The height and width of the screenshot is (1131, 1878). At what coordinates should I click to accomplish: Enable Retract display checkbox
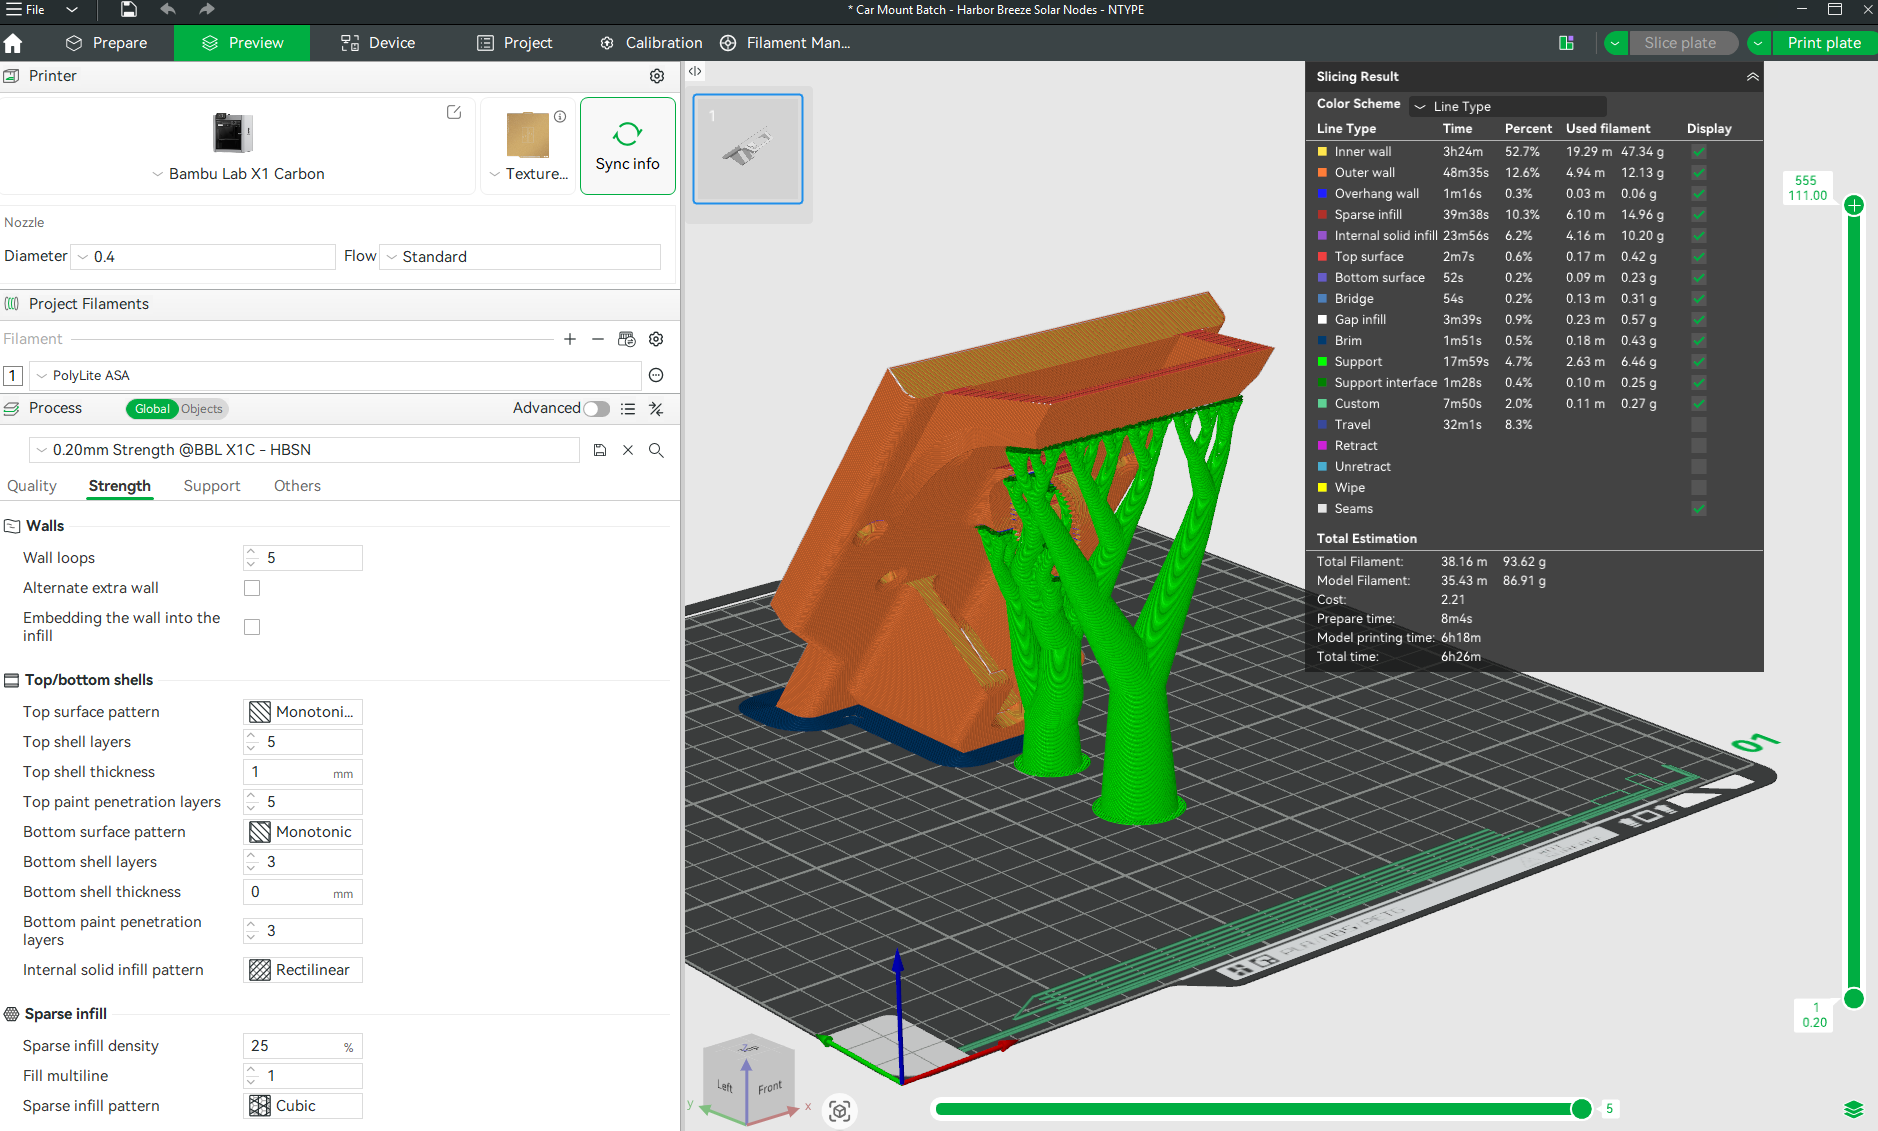(x=1698, y=446)
